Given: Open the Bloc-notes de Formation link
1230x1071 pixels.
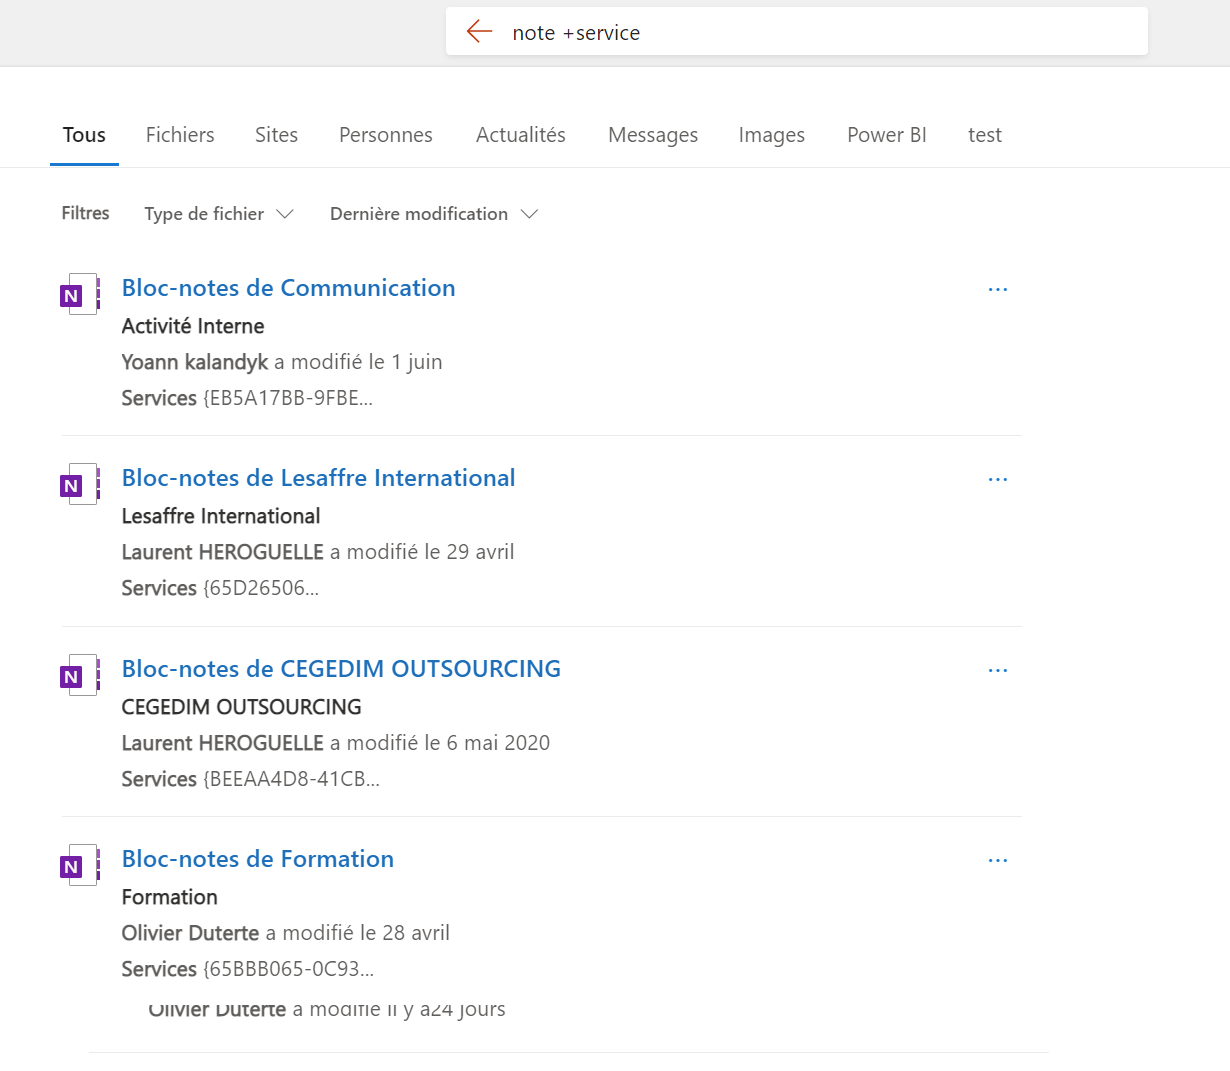Looking at the screenshot, I should tap(258, 859).
